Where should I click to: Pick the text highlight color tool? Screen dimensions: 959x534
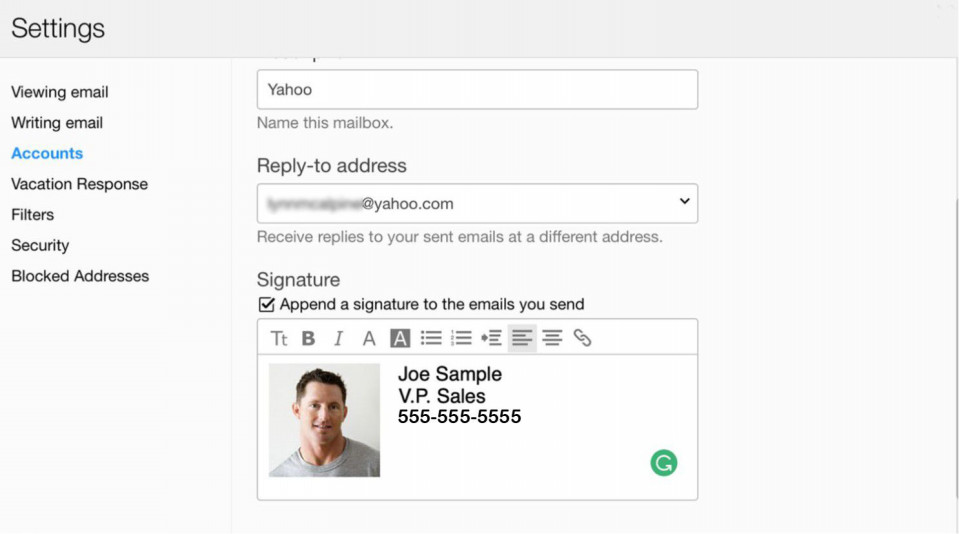(400, 338)
